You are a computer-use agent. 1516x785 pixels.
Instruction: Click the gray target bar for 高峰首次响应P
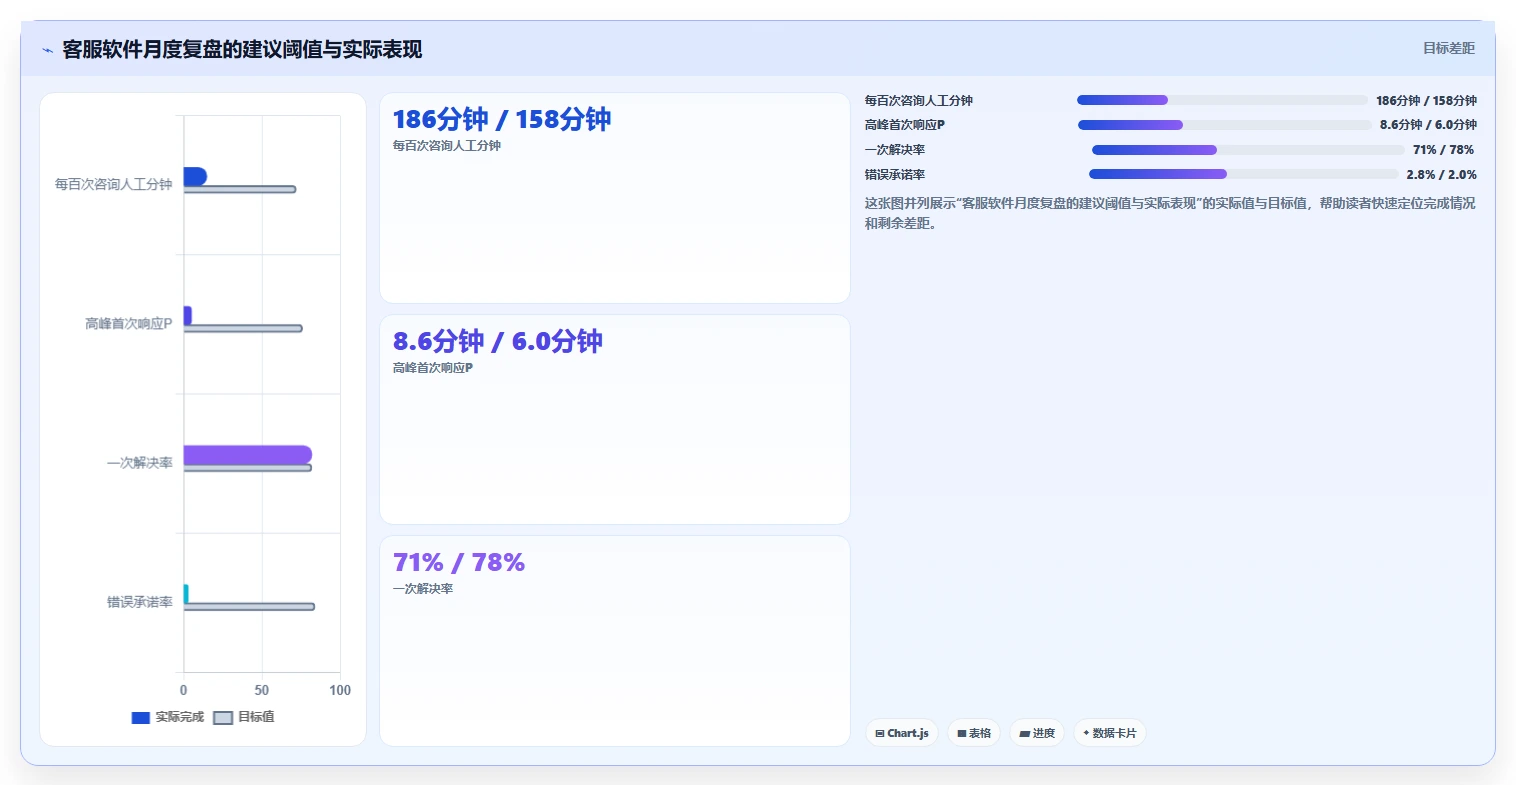click(243, 328)
